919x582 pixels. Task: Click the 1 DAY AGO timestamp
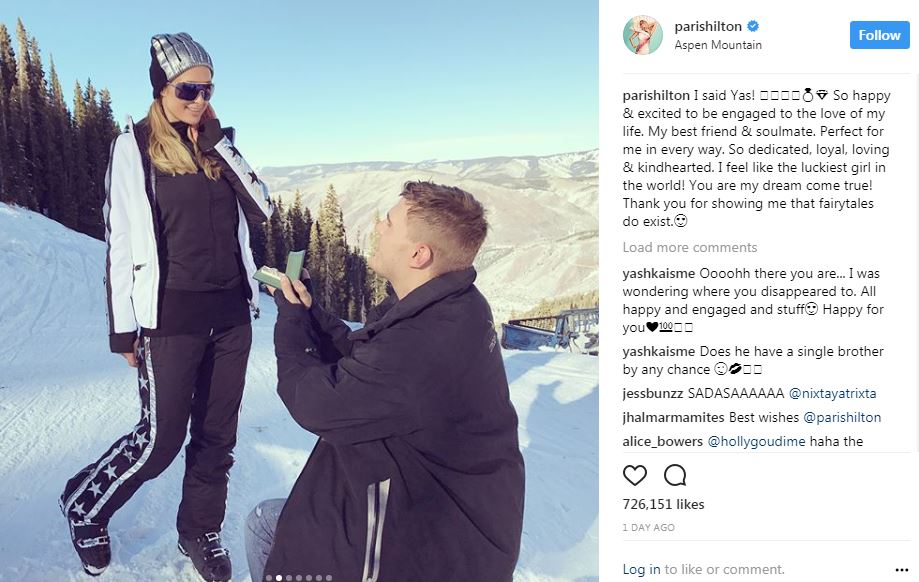pos(648,527)
